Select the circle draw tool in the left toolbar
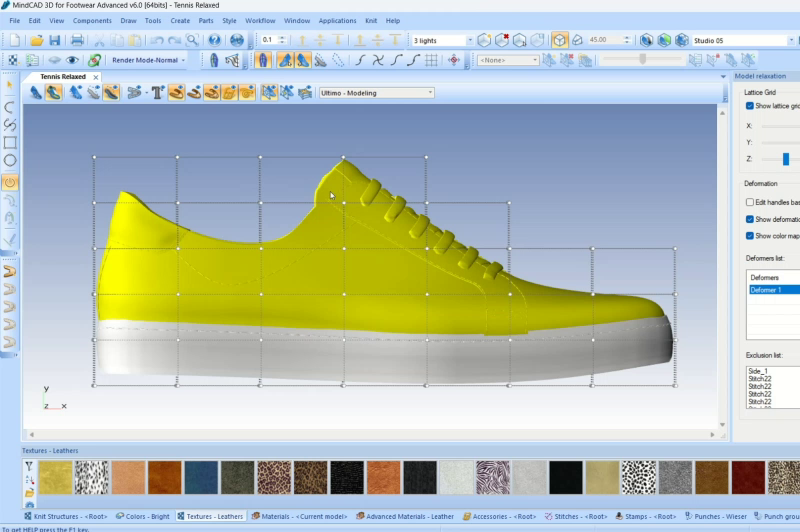 10,160
